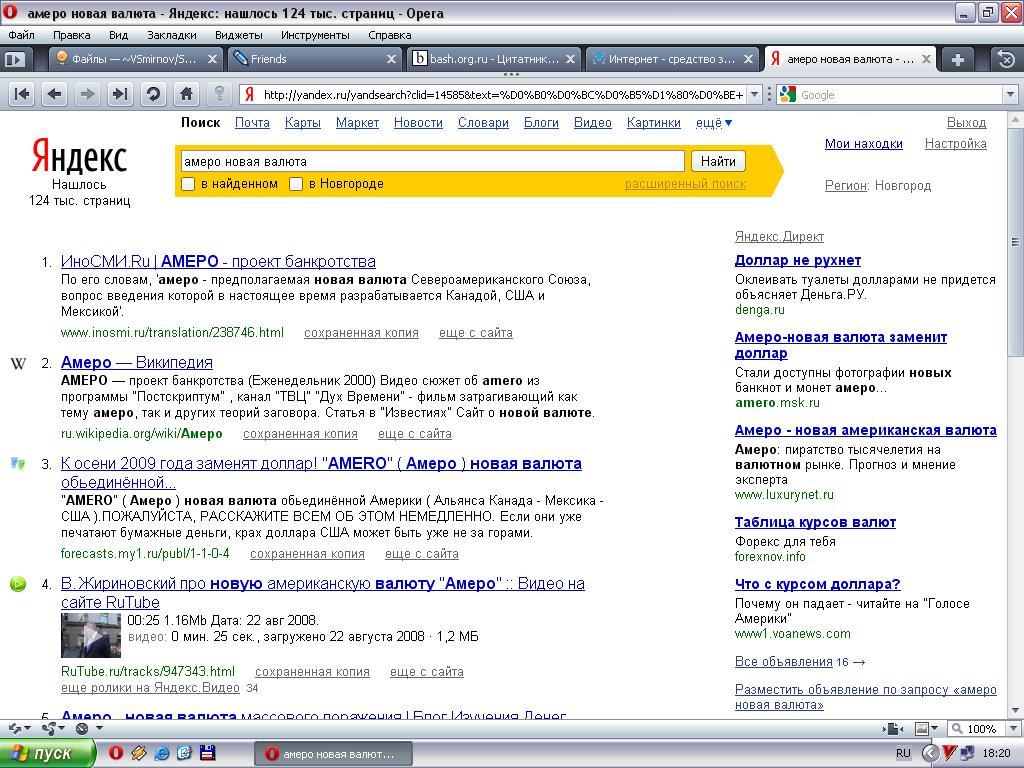Click the Google search input field
Image resolution: width=1024 pixels, height=768 pixels.
900,95
